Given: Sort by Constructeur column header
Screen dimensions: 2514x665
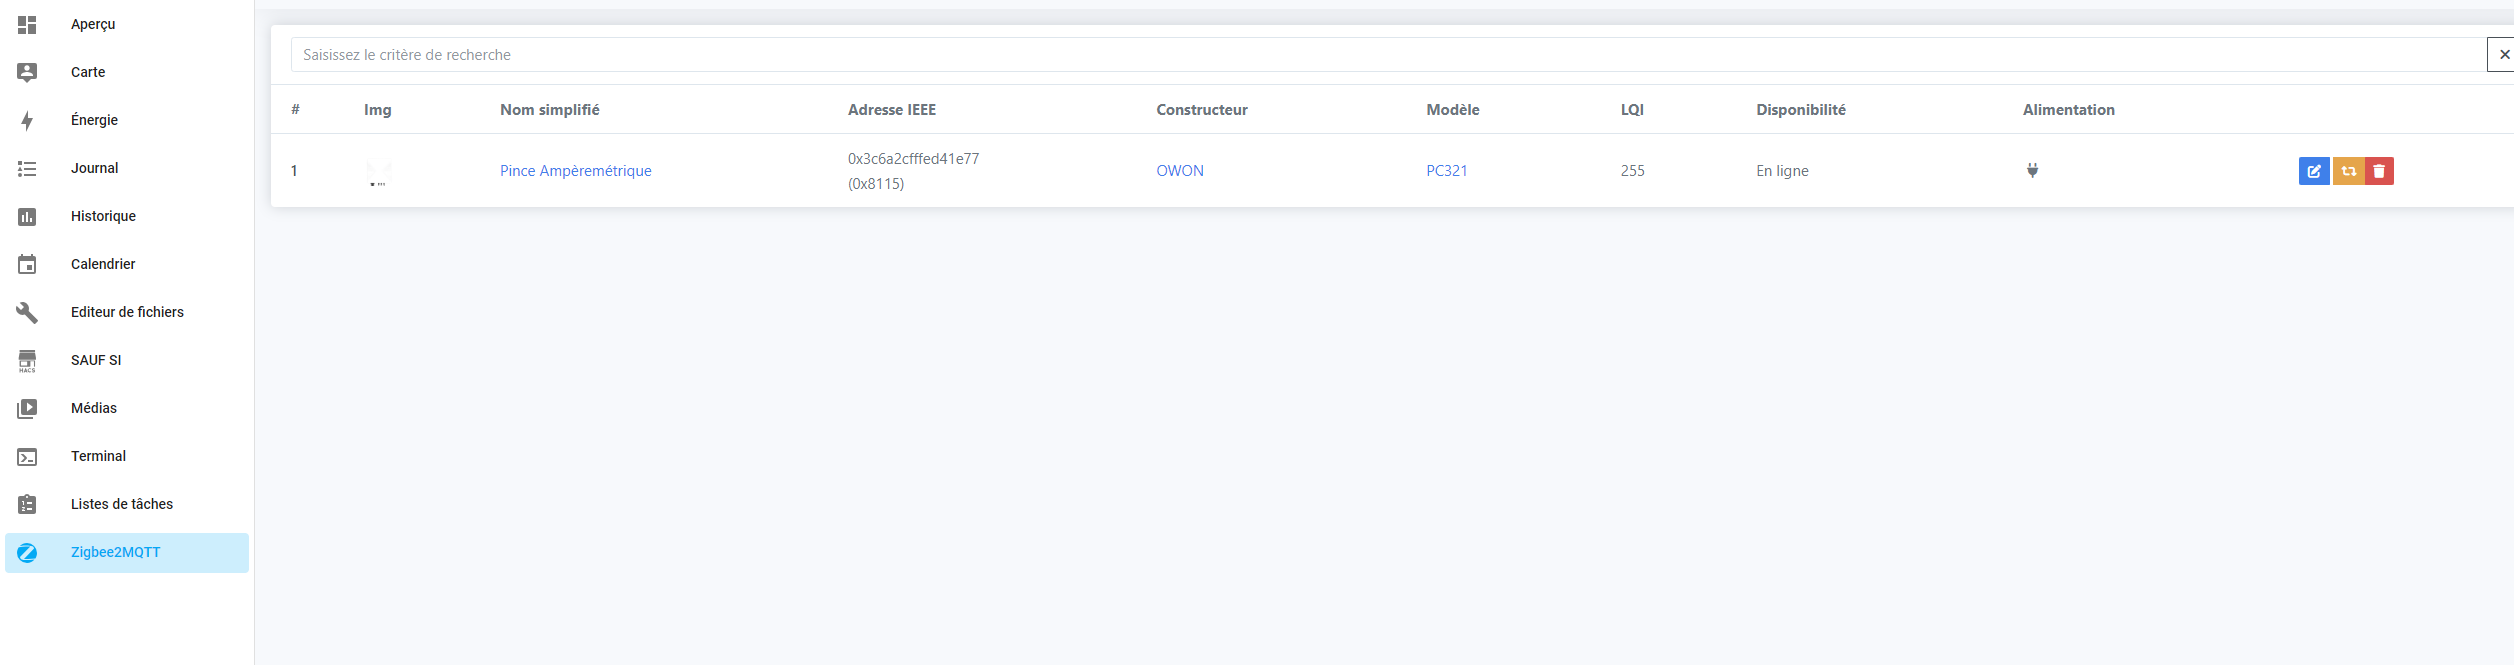Looking at the screenshot, I should coord(1202,110).
